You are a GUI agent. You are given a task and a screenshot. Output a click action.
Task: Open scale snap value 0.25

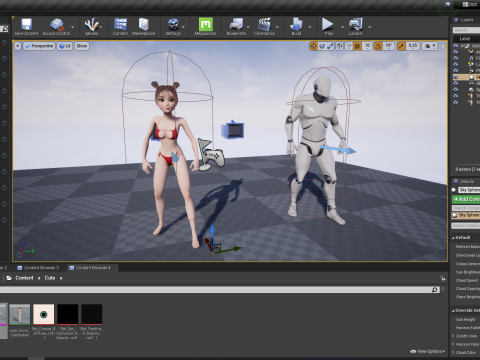(x=413, y=46)
